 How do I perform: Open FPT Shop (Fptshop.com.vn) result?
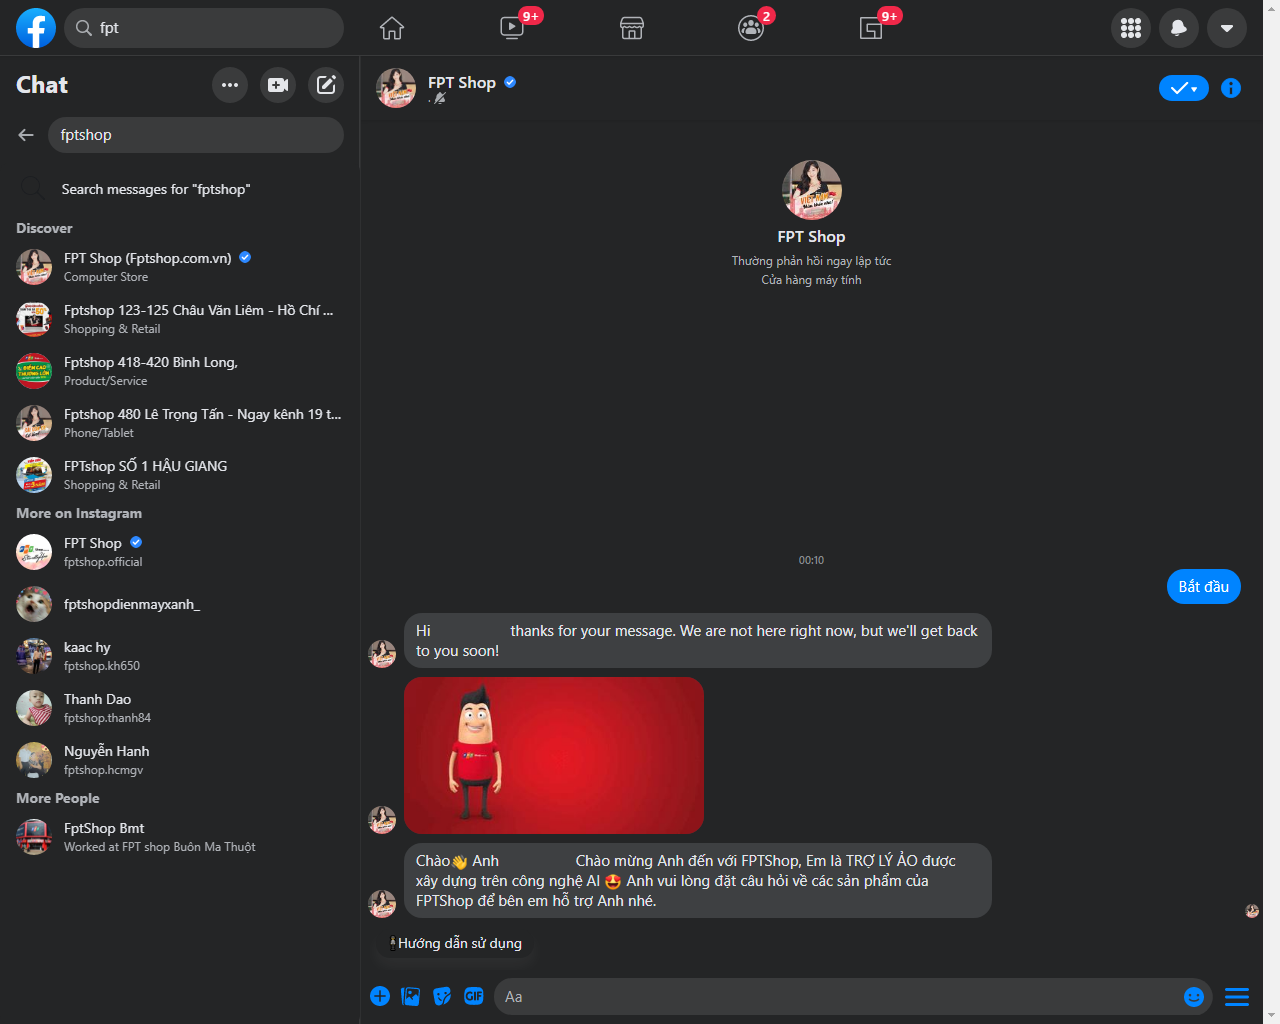(180, 267)
